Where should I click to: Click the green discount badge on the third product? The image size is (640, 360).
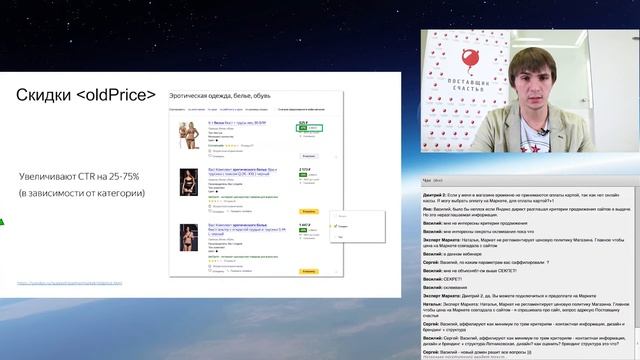[303, 230]
